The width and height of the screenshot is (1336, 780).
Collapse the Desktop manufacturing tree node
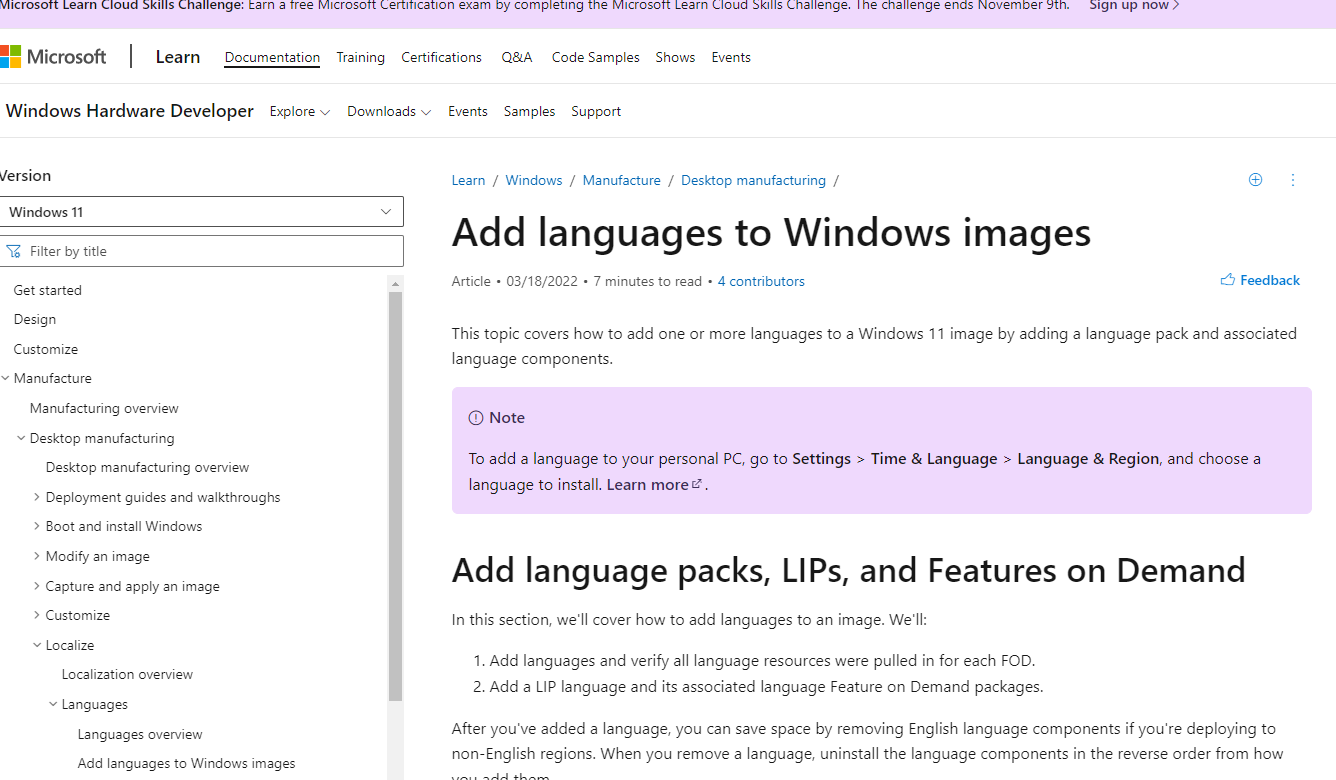(x=22, y=438)
